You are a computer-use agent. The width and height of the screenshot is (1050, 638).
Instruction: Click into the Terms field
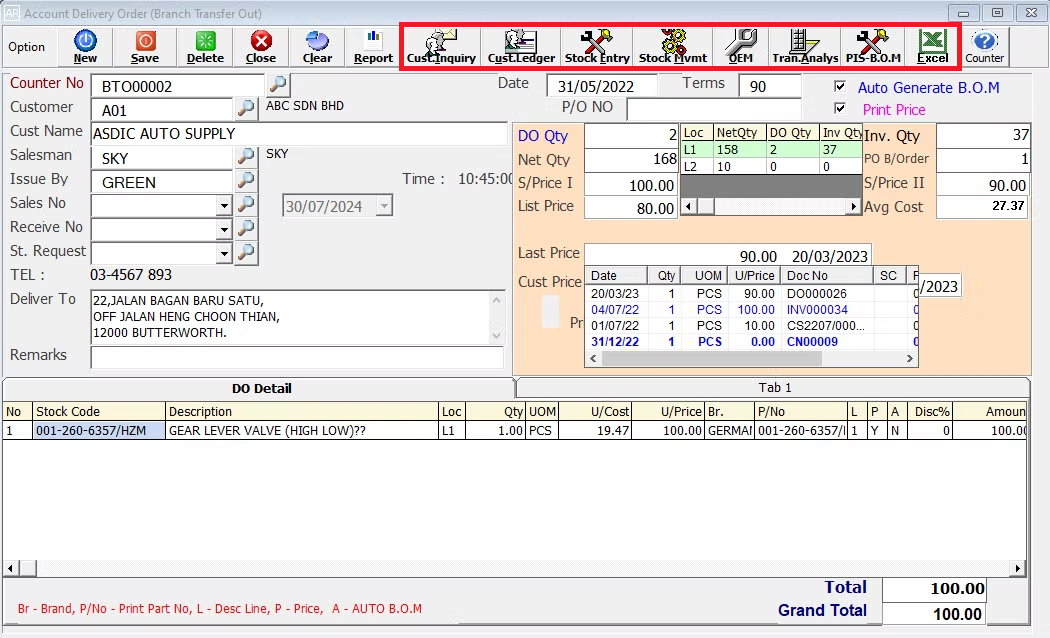pos(769,86)
